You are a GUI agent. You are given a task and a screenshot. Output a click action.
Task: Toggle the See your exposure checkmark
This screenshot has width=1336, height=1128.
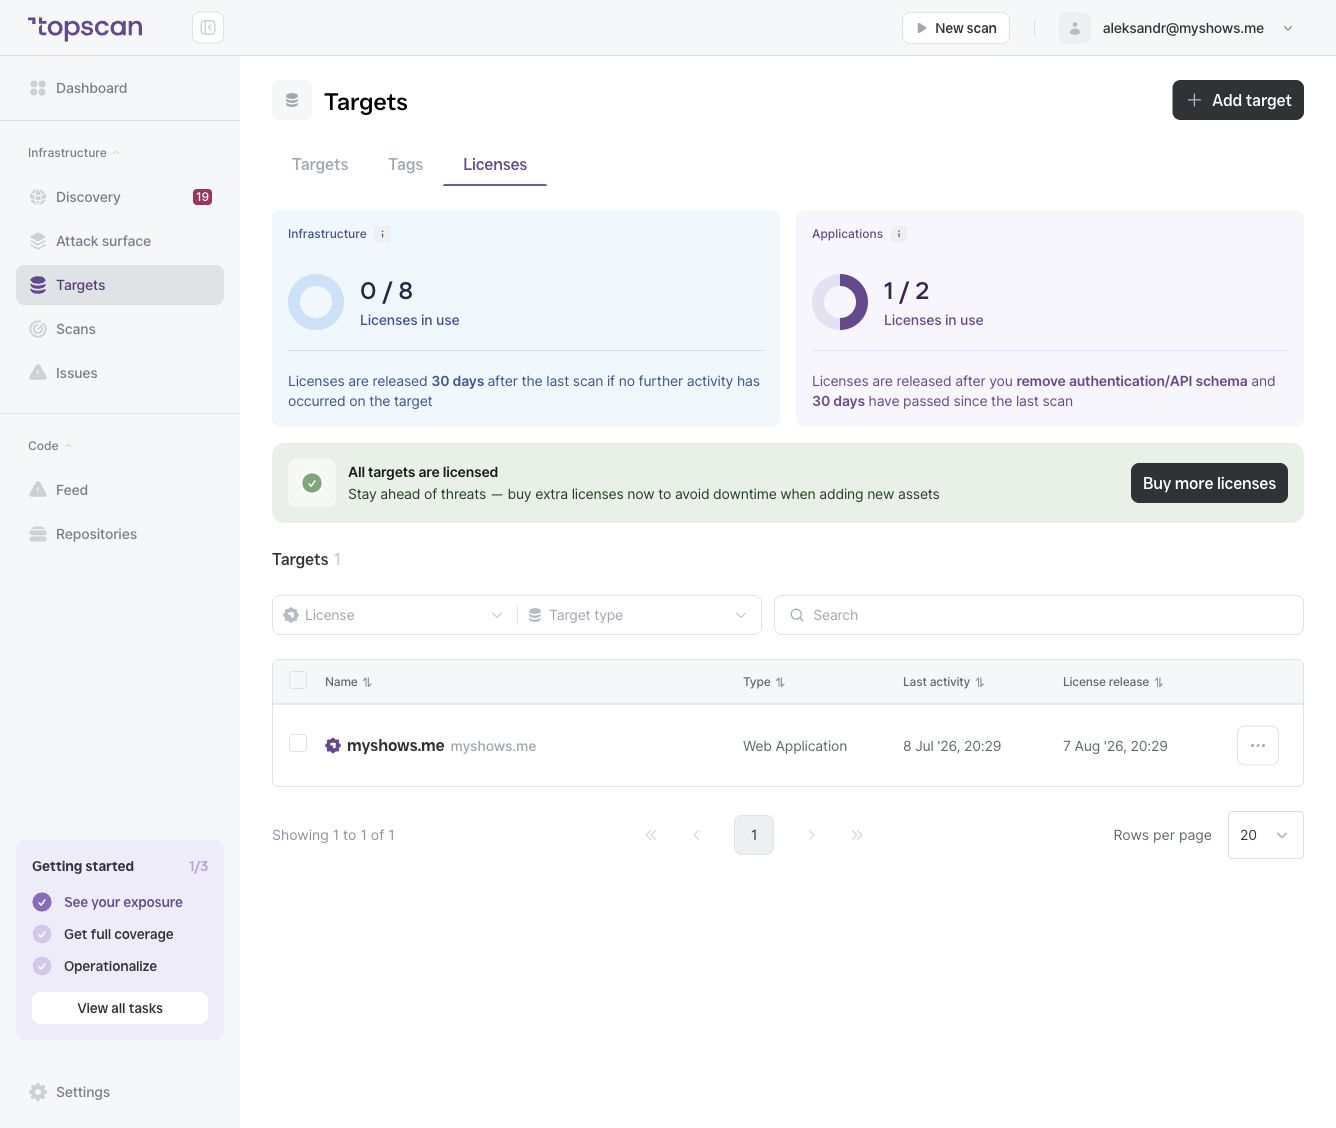(42, 902)
